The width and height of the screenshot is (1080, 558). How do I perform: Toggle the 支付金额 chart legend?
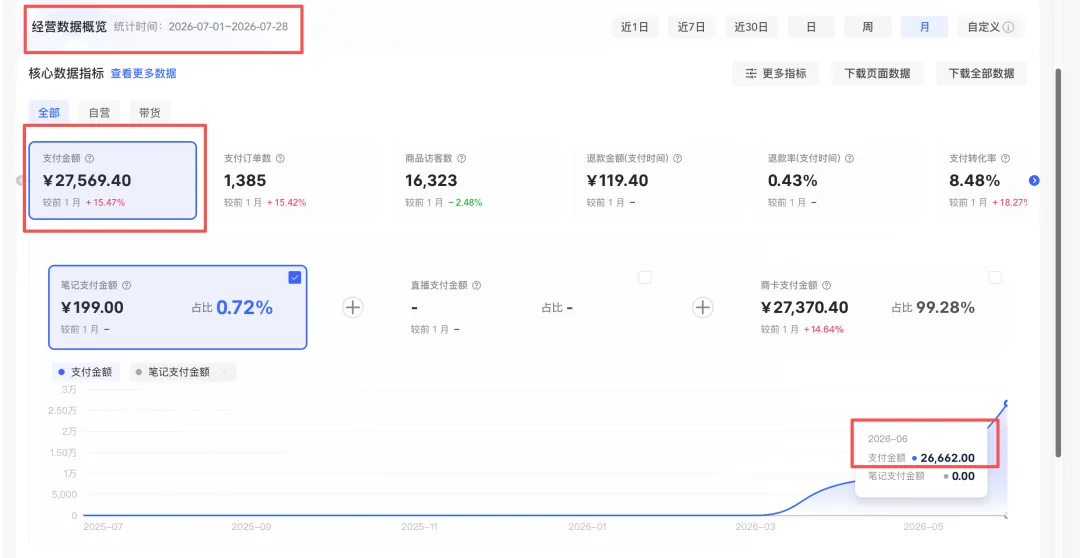pyautogui.click(x=86, y=372)
